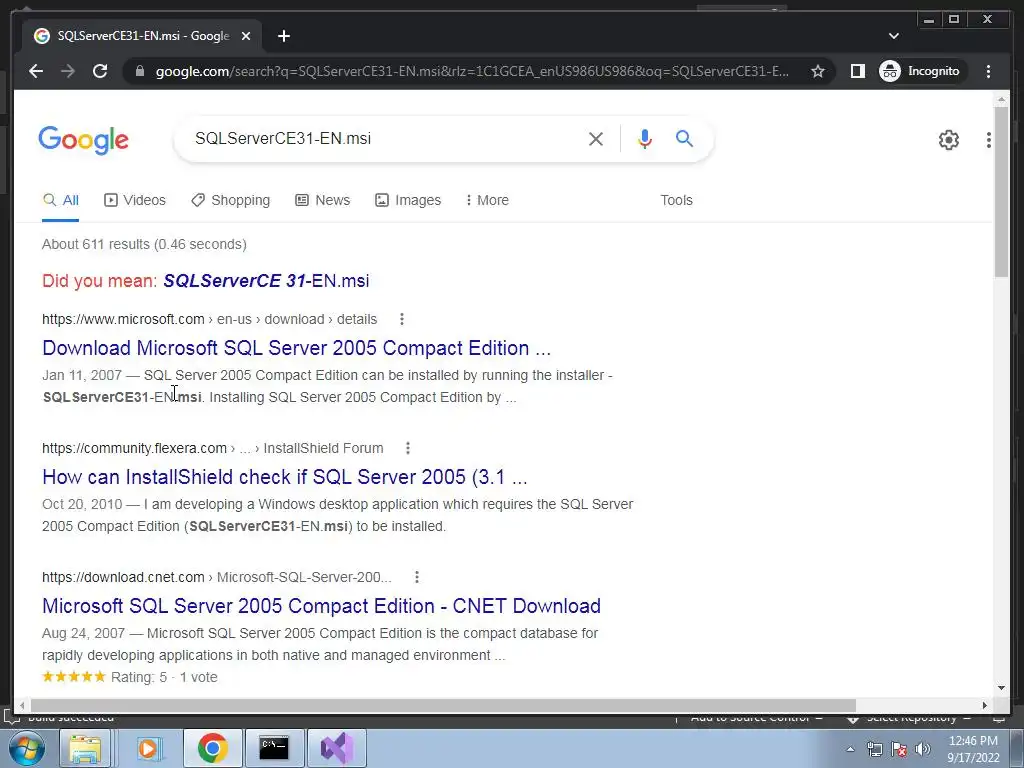Show hidden system tray icons
The image size is (1024, 768).
[850, 749]
